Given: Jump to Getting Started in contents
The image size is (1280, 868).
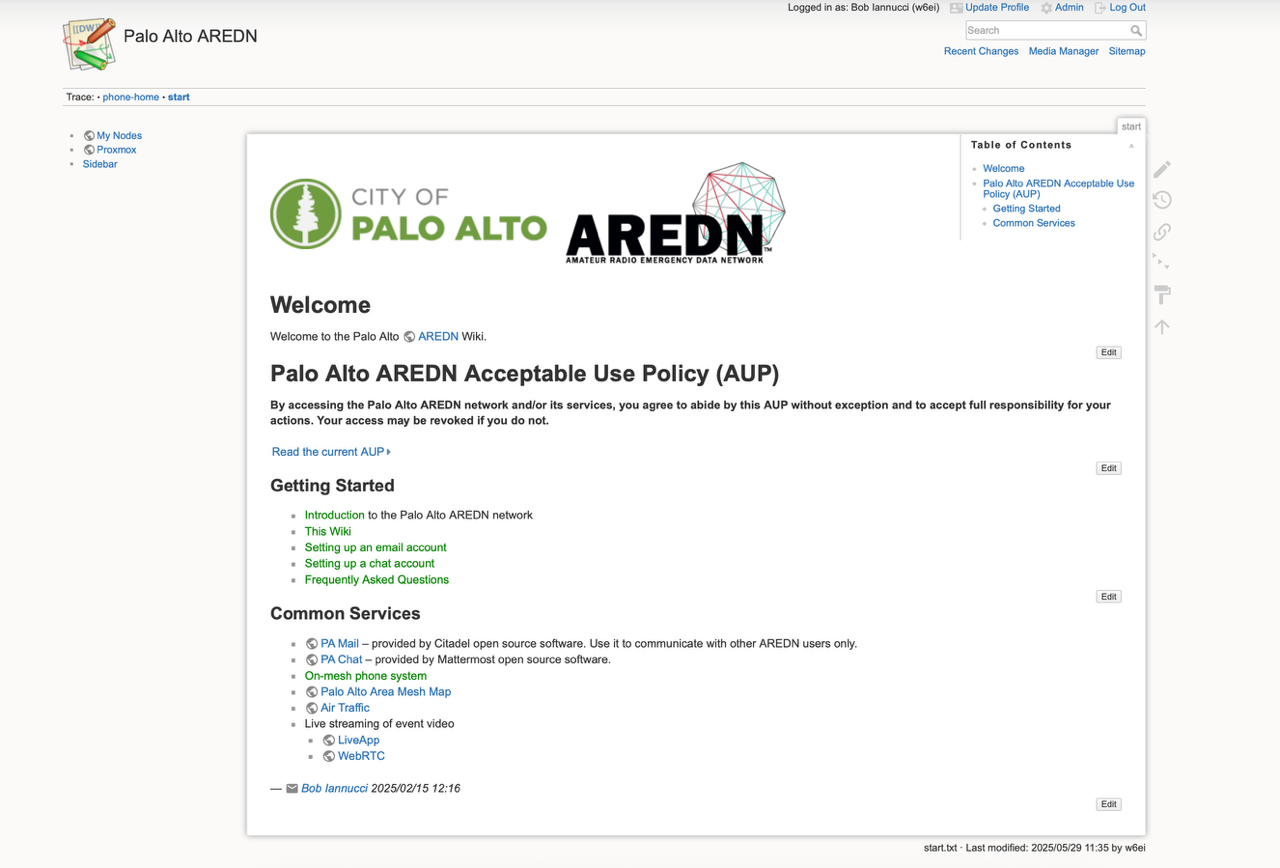Looking at the screenshot, I should (x=1027, y=209).
